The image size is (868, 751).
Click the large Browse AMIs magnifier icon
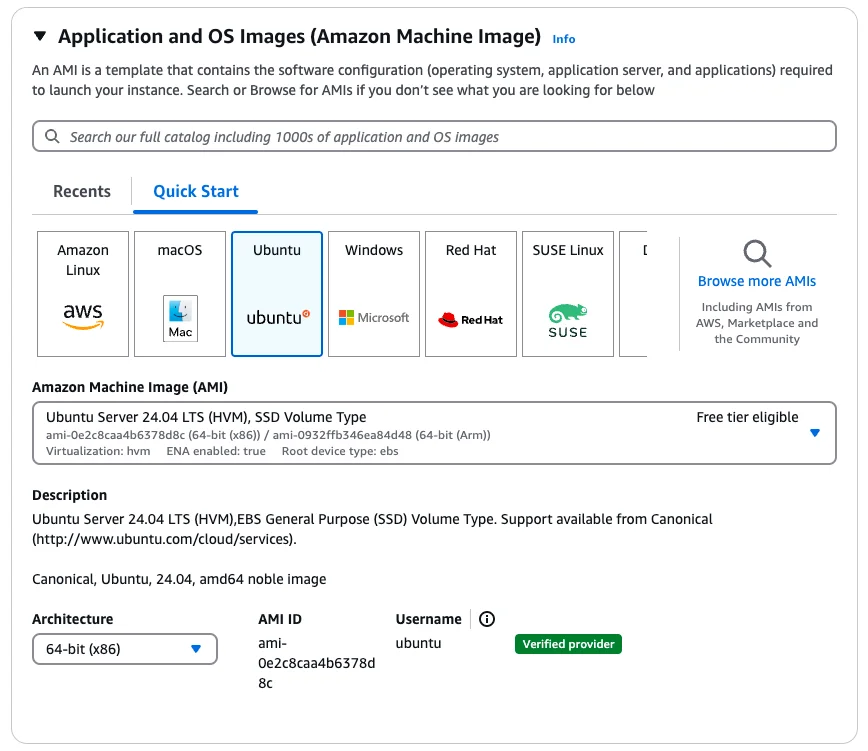tap(757, 253)
